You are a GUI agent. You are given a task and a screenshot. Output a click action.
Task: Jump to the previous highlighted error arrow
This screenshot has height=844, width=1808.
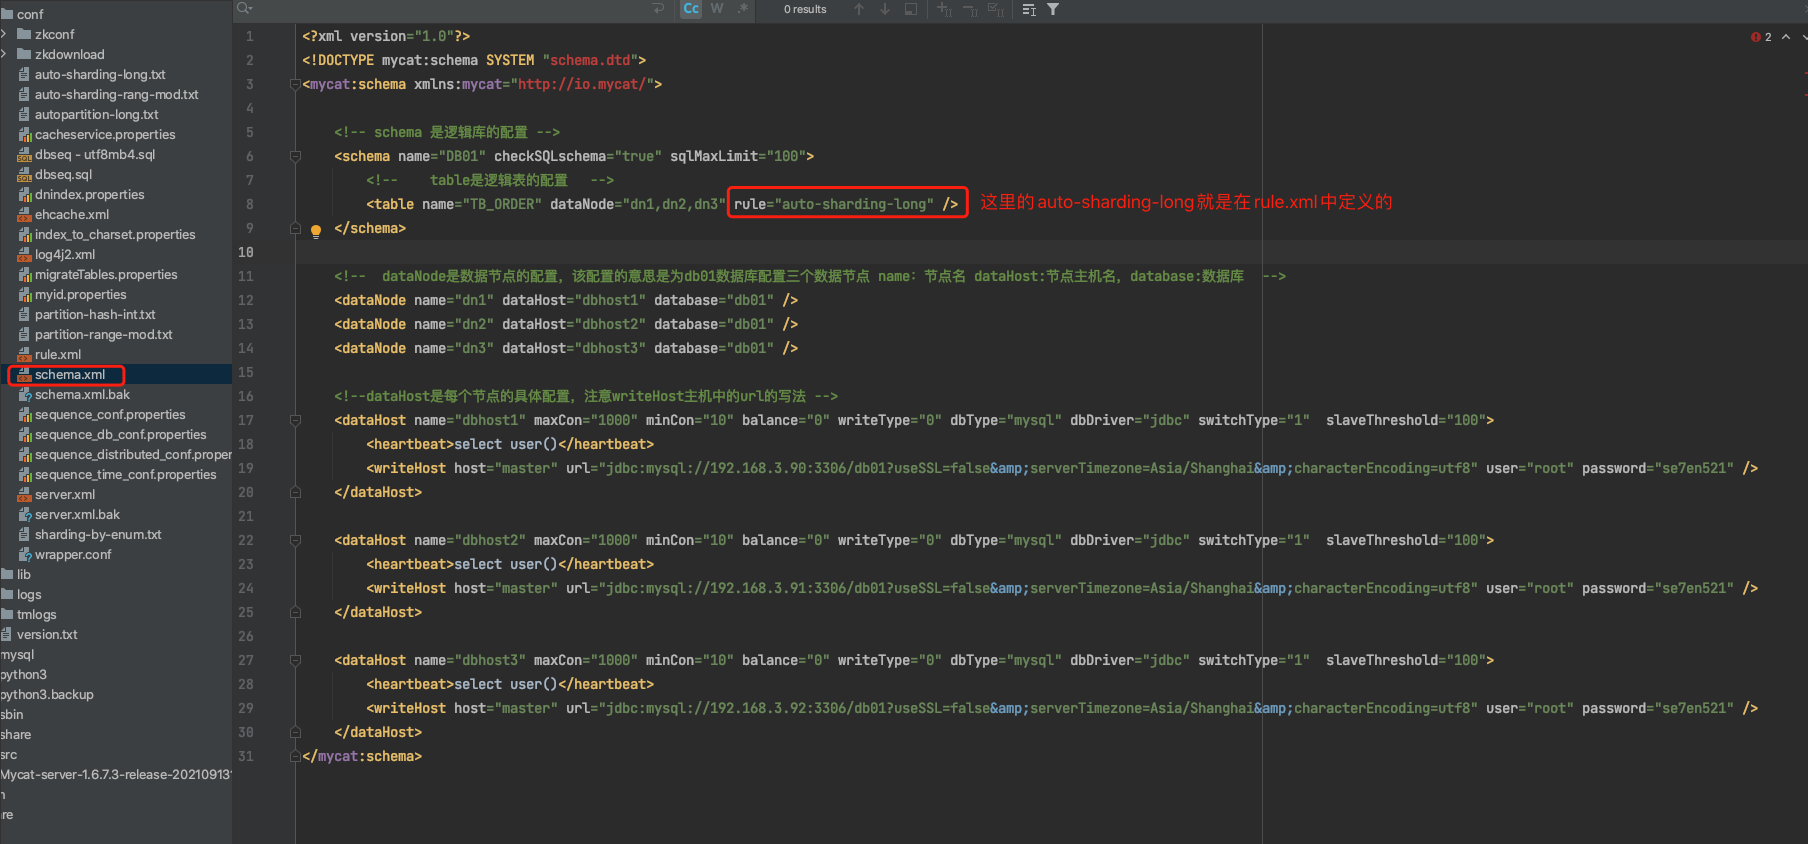[x=1786, y=37]
